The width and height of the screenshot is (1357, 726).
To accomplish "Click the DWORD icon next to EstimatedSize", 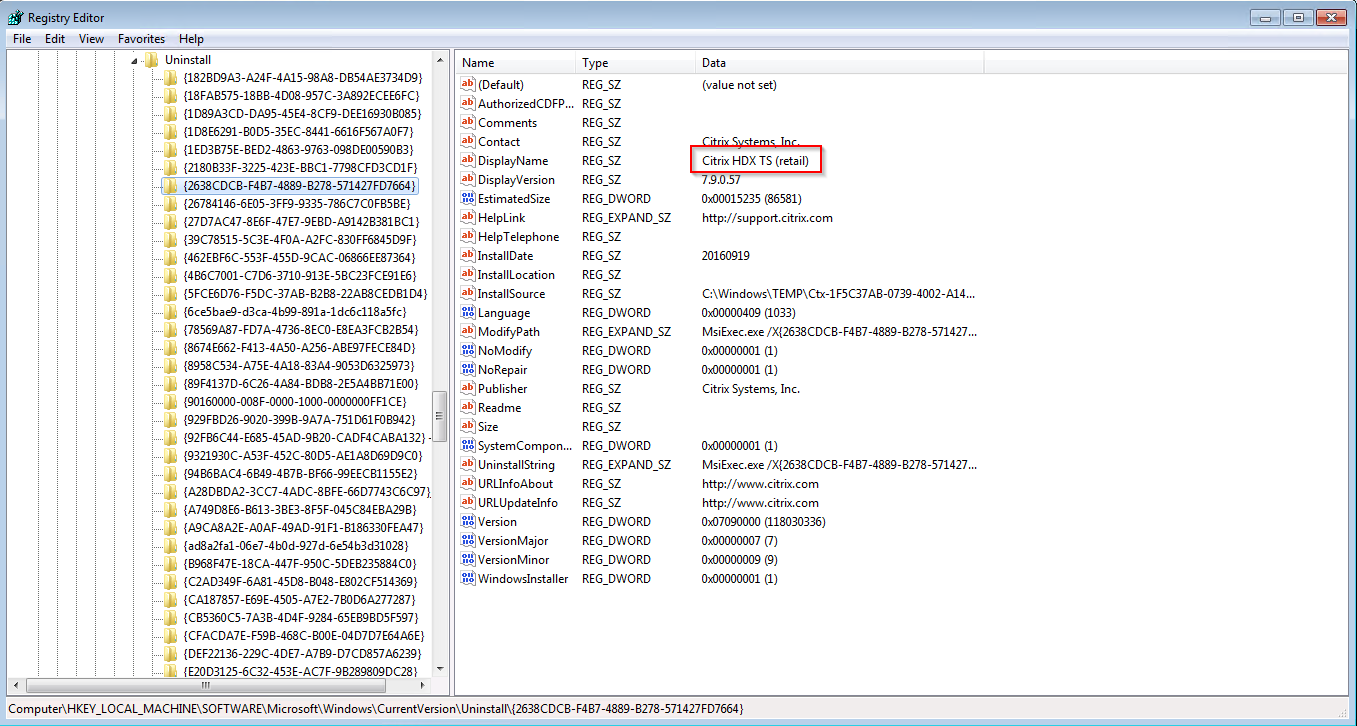I will [x=467, y=199].
